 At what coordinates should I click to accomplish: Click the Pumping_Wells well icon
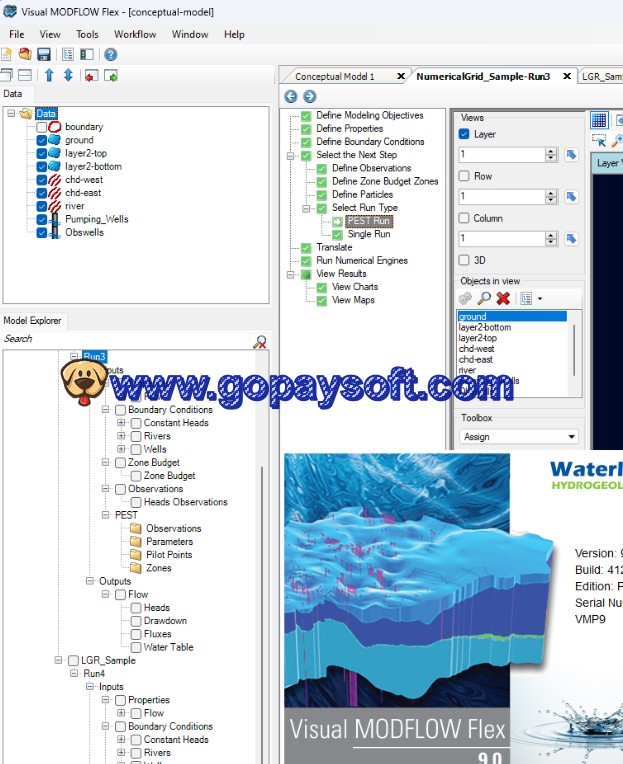coord(55,219)
